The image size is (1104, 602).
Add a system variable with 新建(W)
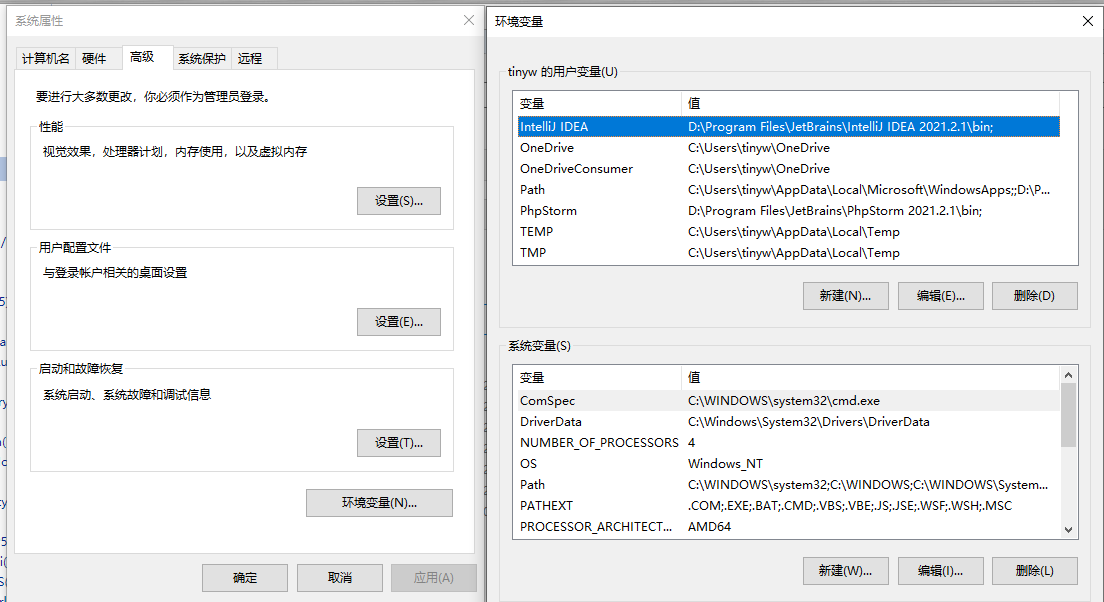845,570
